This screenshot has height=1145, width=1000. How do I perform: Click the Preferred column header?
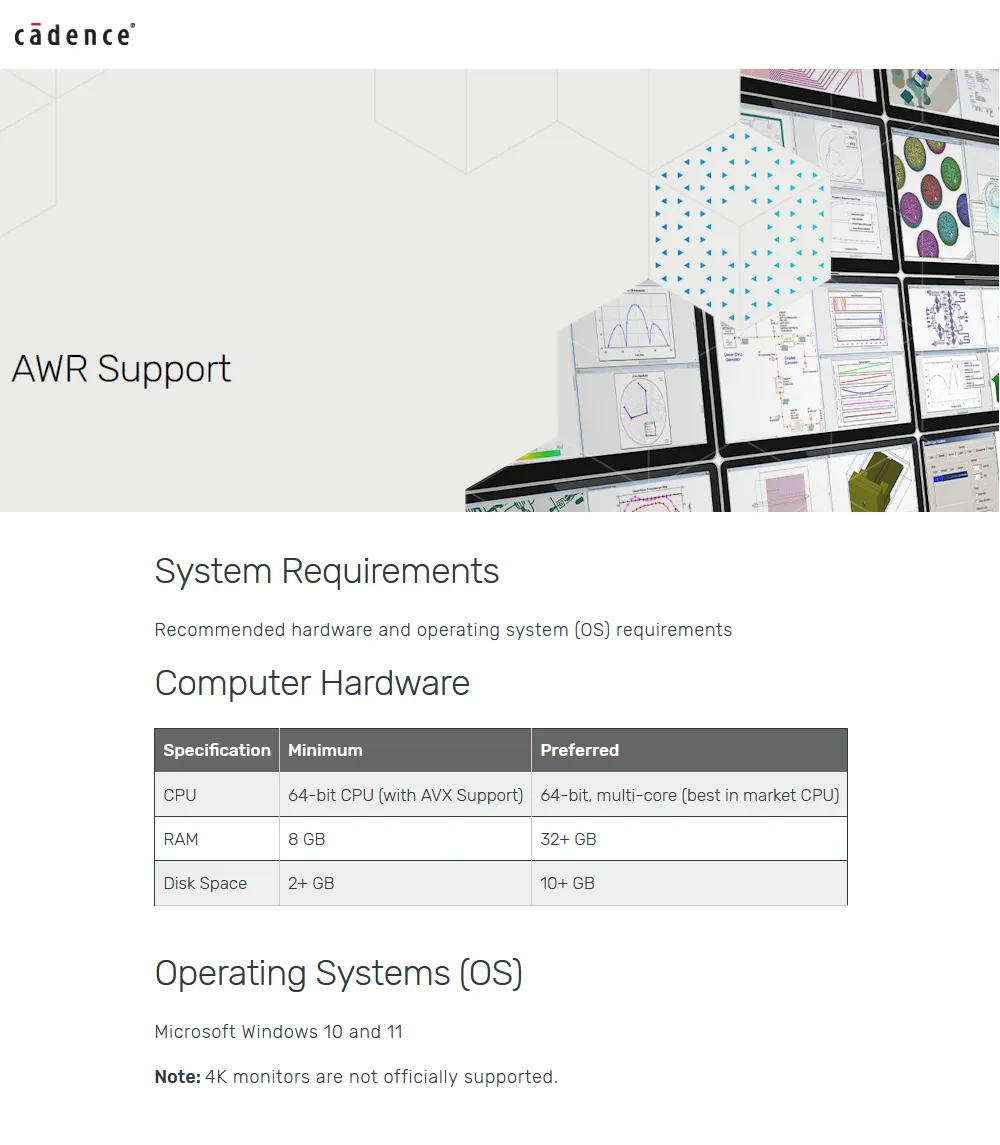(579, 750)
